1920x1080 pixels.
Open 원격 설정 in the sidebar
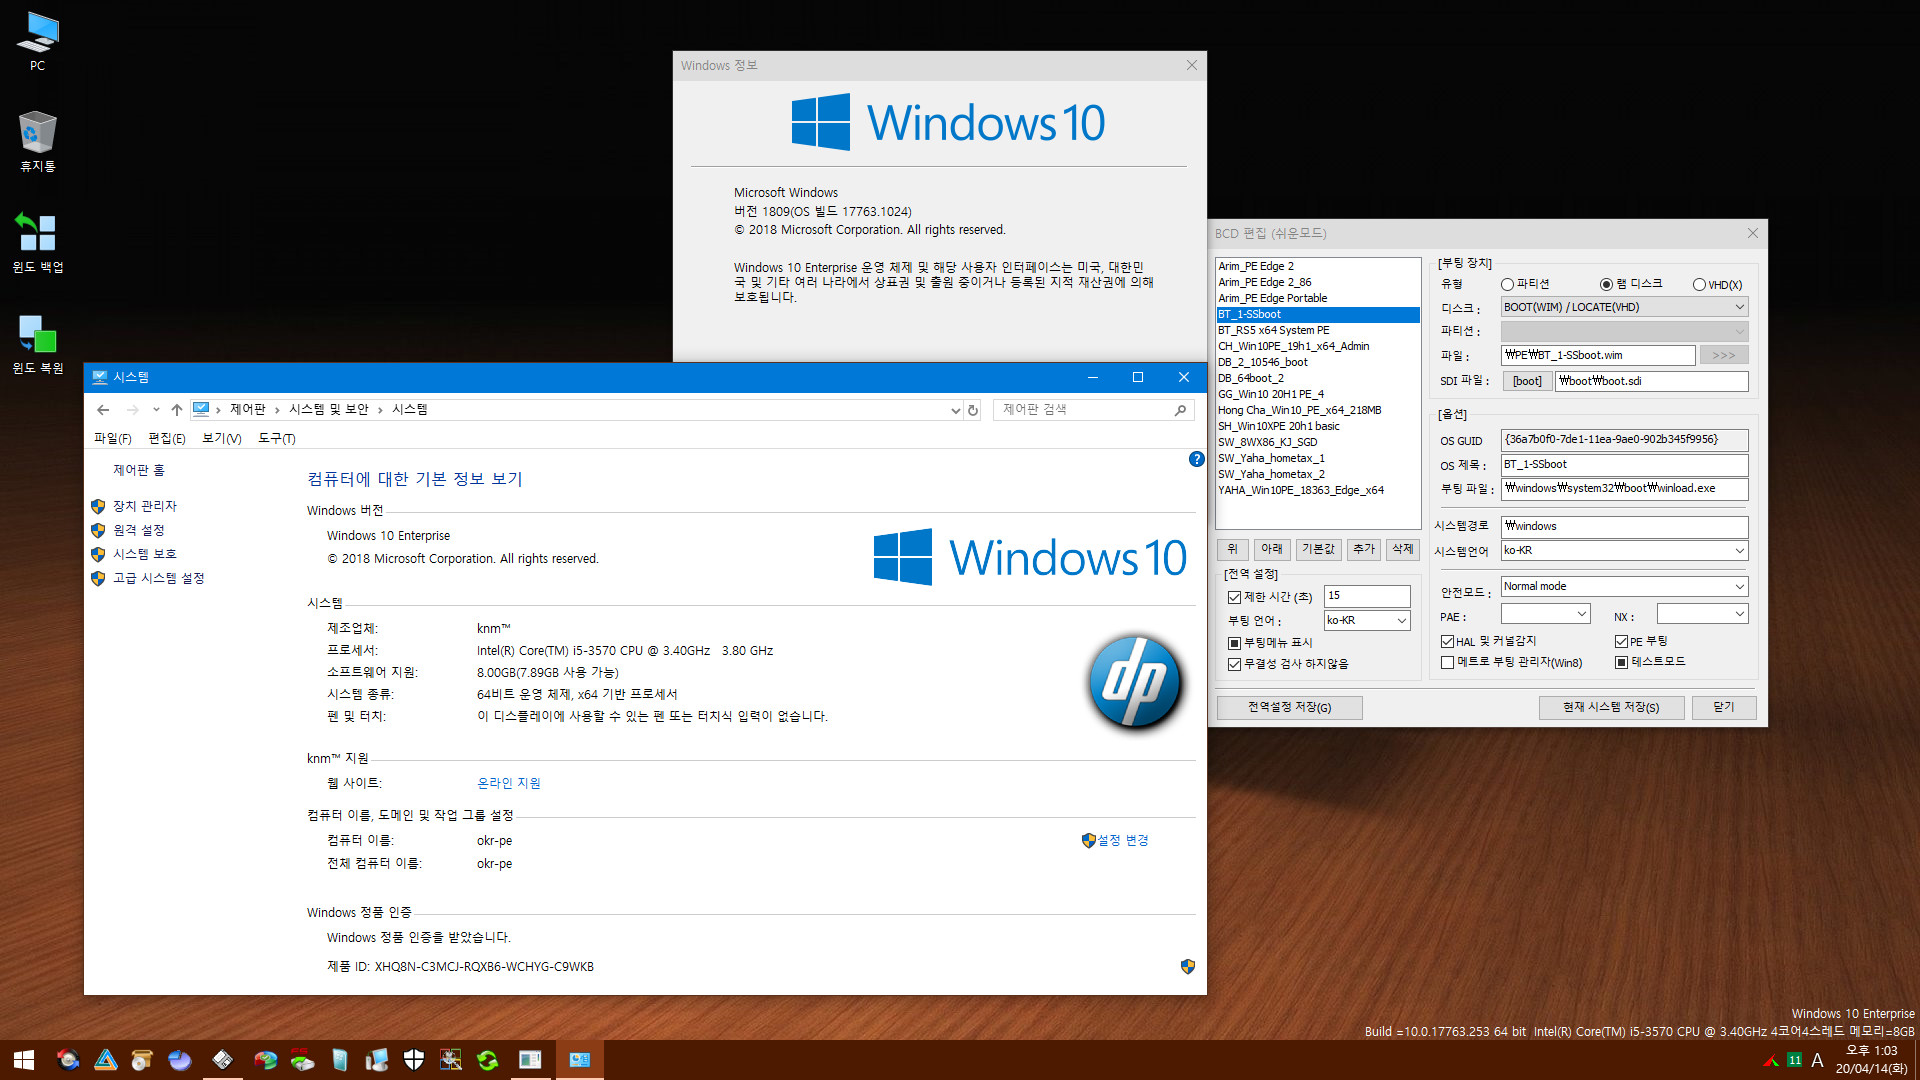(x=139, y=531)
